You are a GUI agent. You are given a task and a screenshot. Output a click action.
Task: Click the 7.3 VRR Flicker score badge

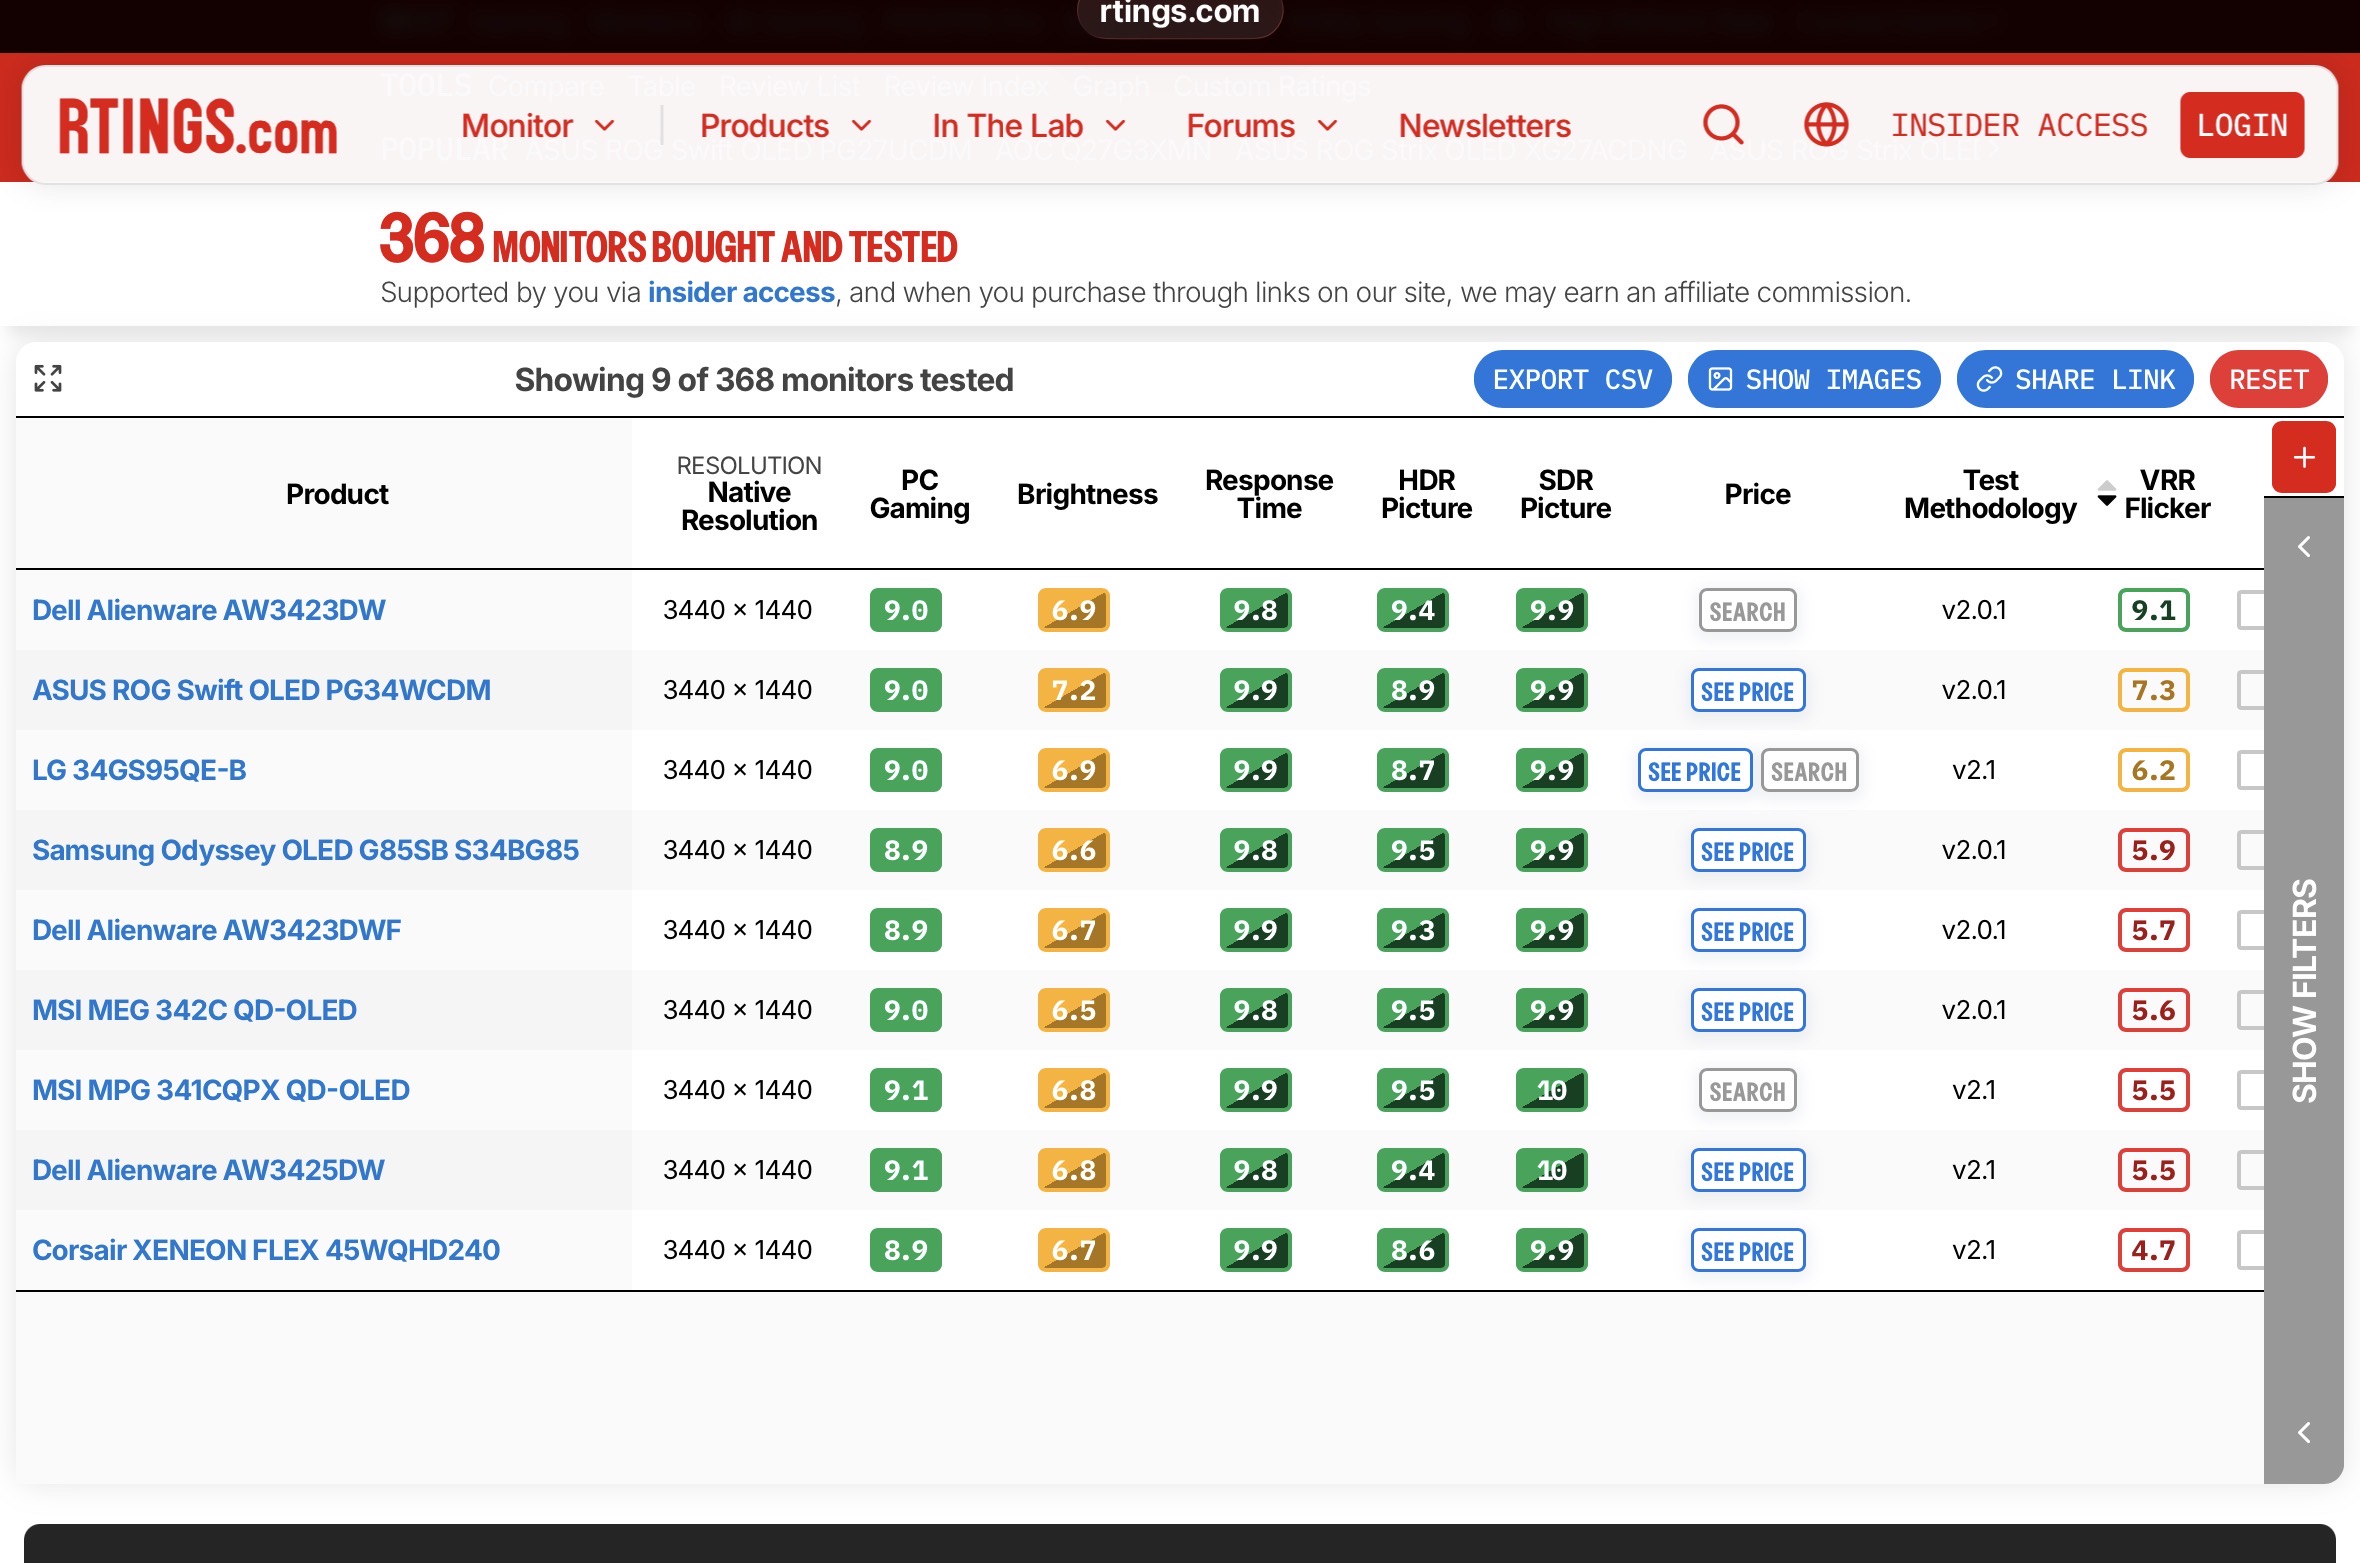click(x=2152, y=690)
